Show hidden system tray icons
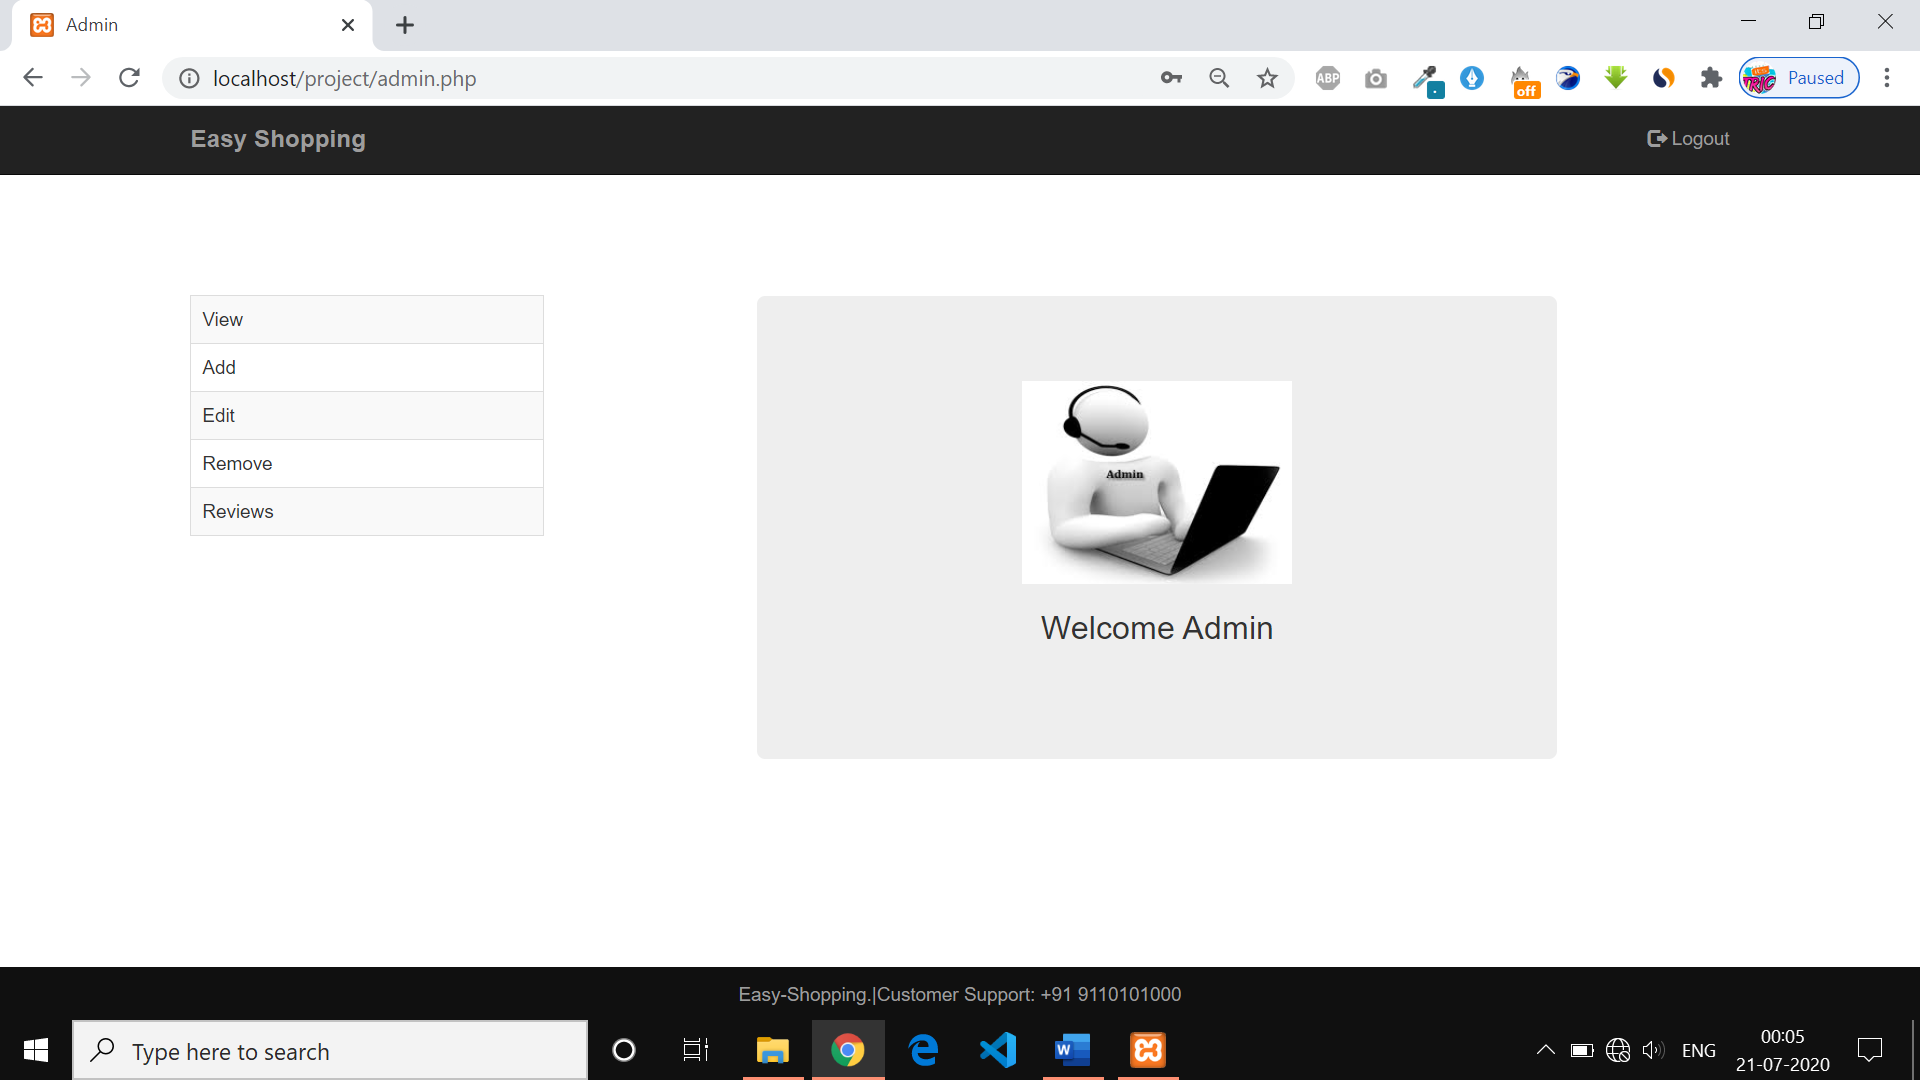The image size is (1920, 1080). [x=1545, y=1050]
